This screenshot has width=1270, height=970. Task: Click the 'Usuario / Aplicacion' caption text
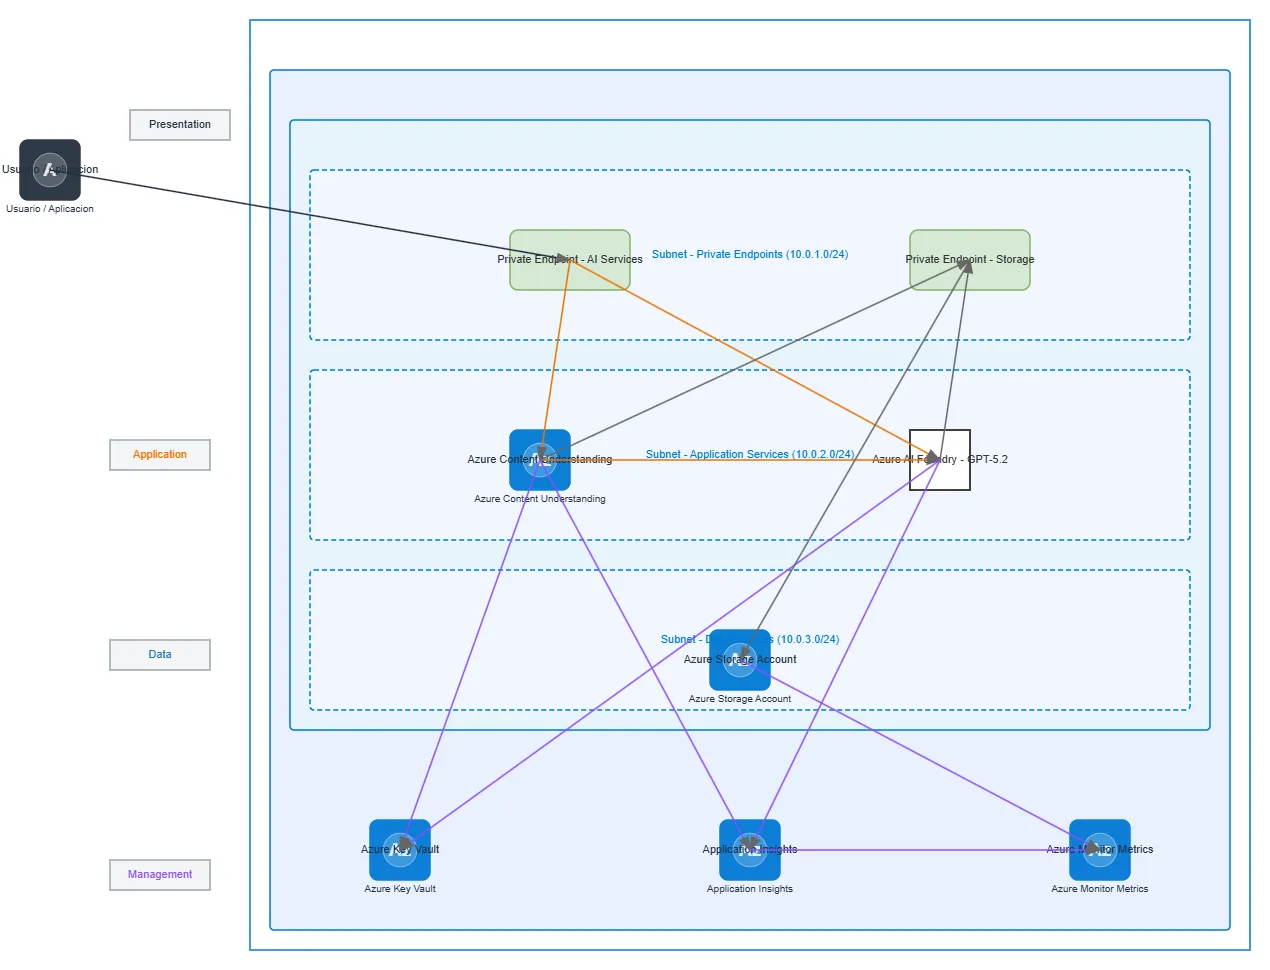50,209
